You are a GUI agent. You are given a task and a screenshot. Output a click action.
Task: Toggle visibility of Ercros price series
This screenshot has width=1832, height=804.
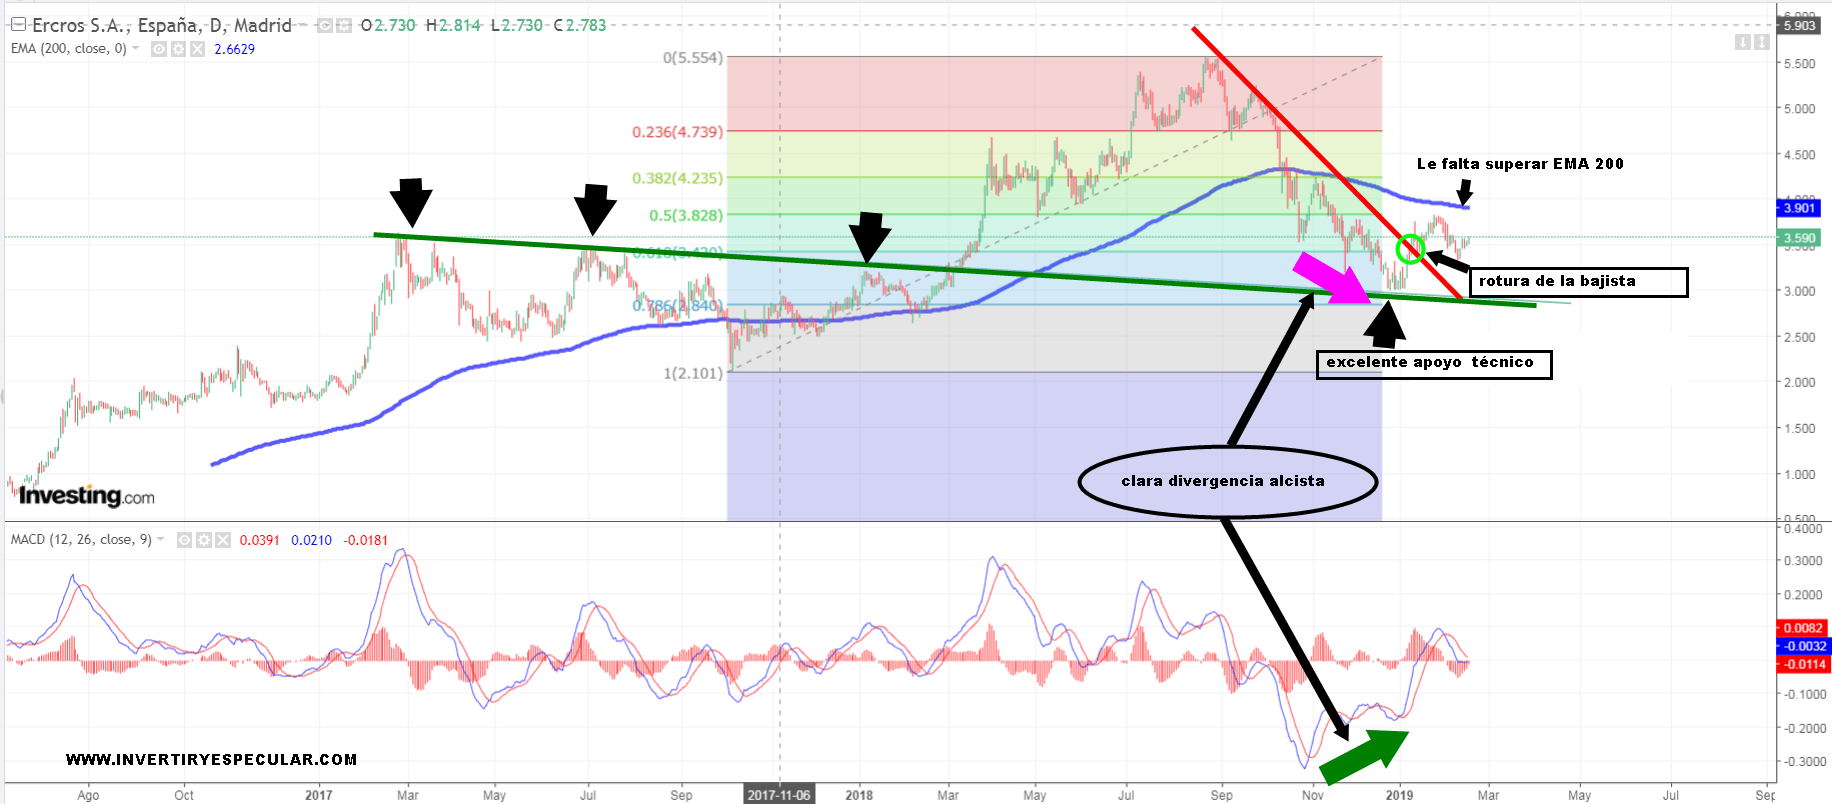pos(325,25)
